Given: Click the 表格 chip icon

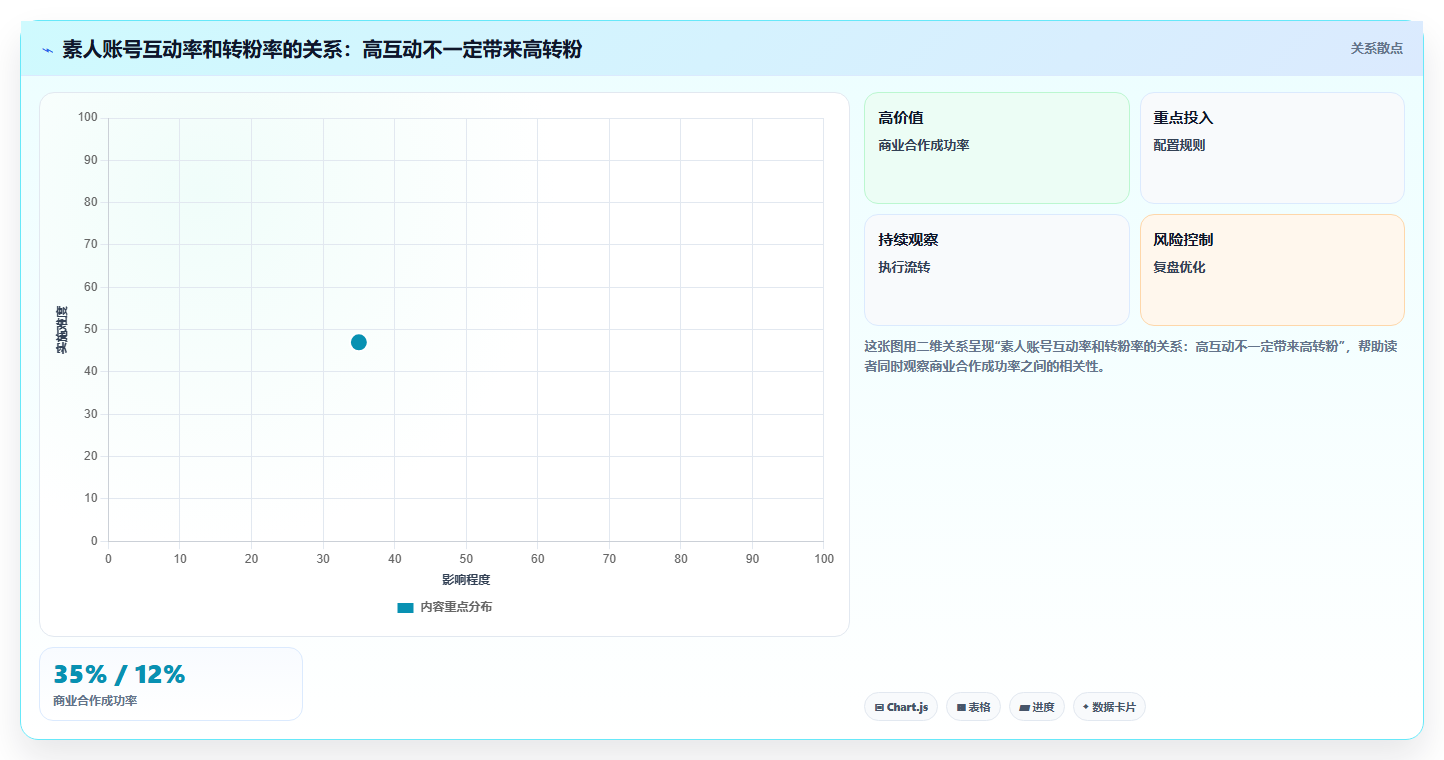Looking at the screenshot, I should pos(961,707).
